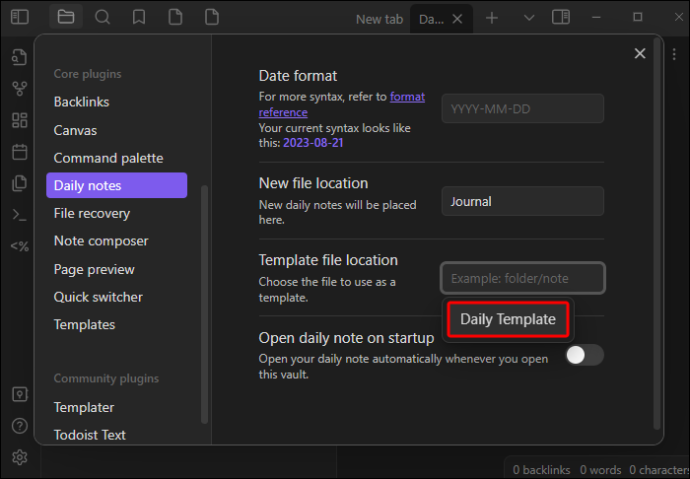Screen dimensions: 690x479
Task: Open graph view ribbon icon
Action: pos(19,88)
